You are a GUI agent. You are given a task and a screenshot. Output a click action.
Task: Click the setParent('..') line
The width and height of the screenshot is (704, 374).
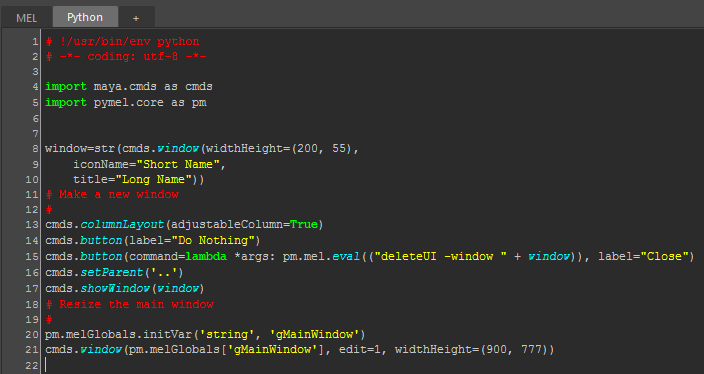coord(114,273)
